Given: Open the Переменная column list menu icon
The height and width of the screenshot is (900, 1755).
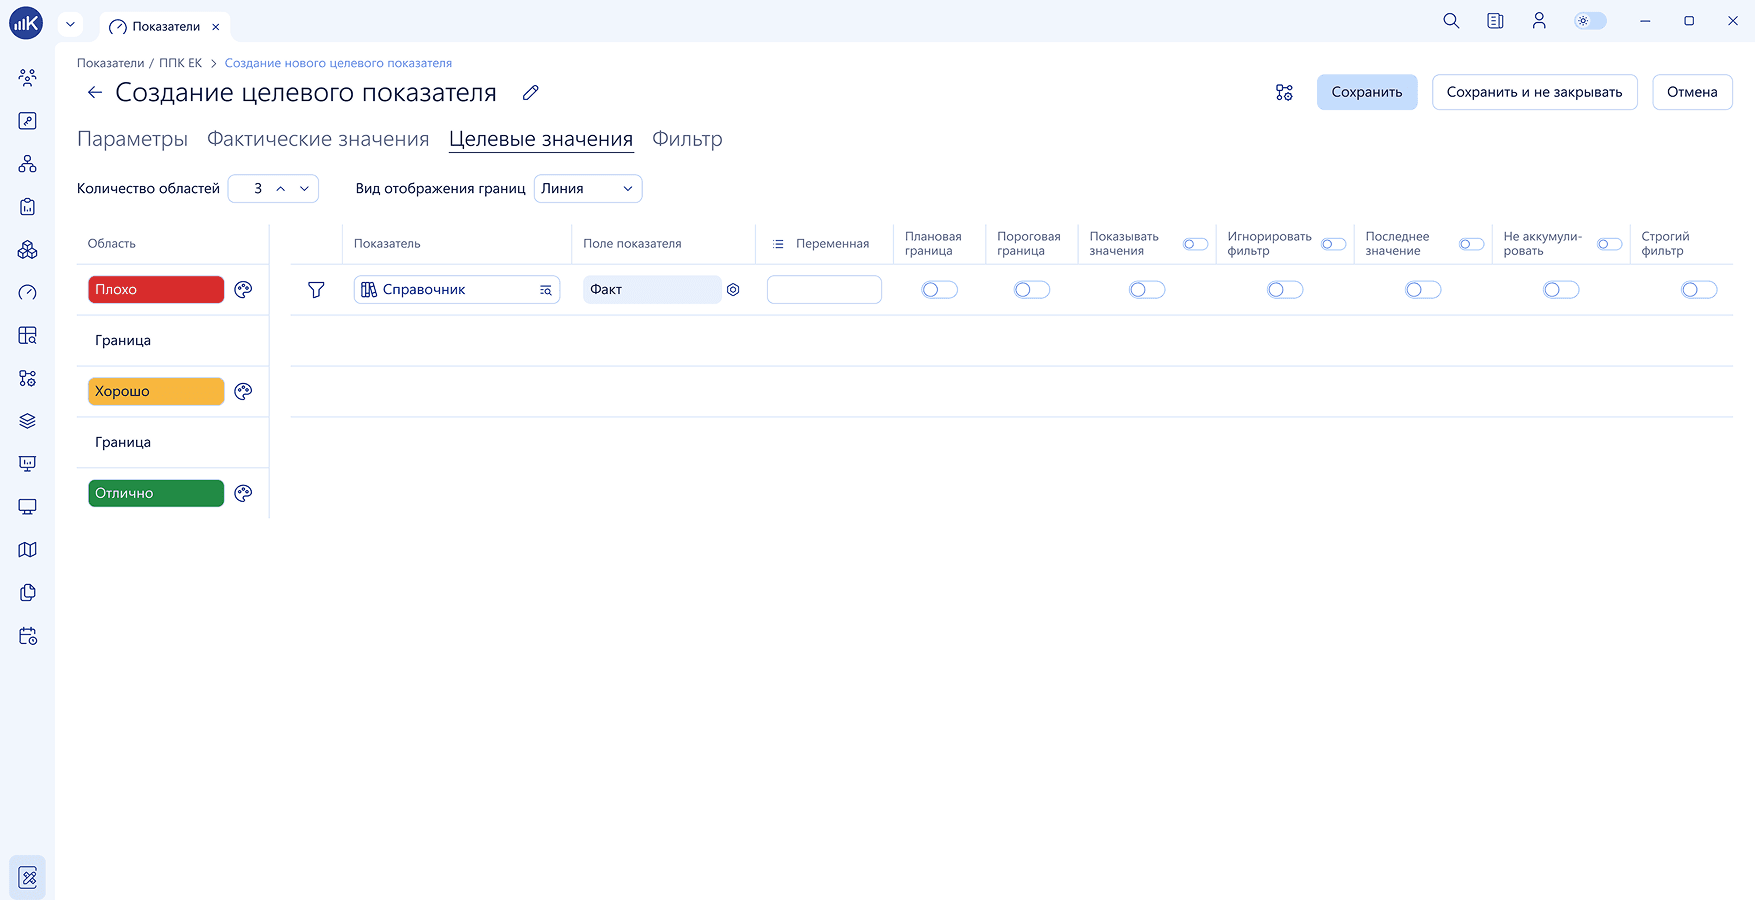Looking at the screenshot, I should [x=778, y=244].
